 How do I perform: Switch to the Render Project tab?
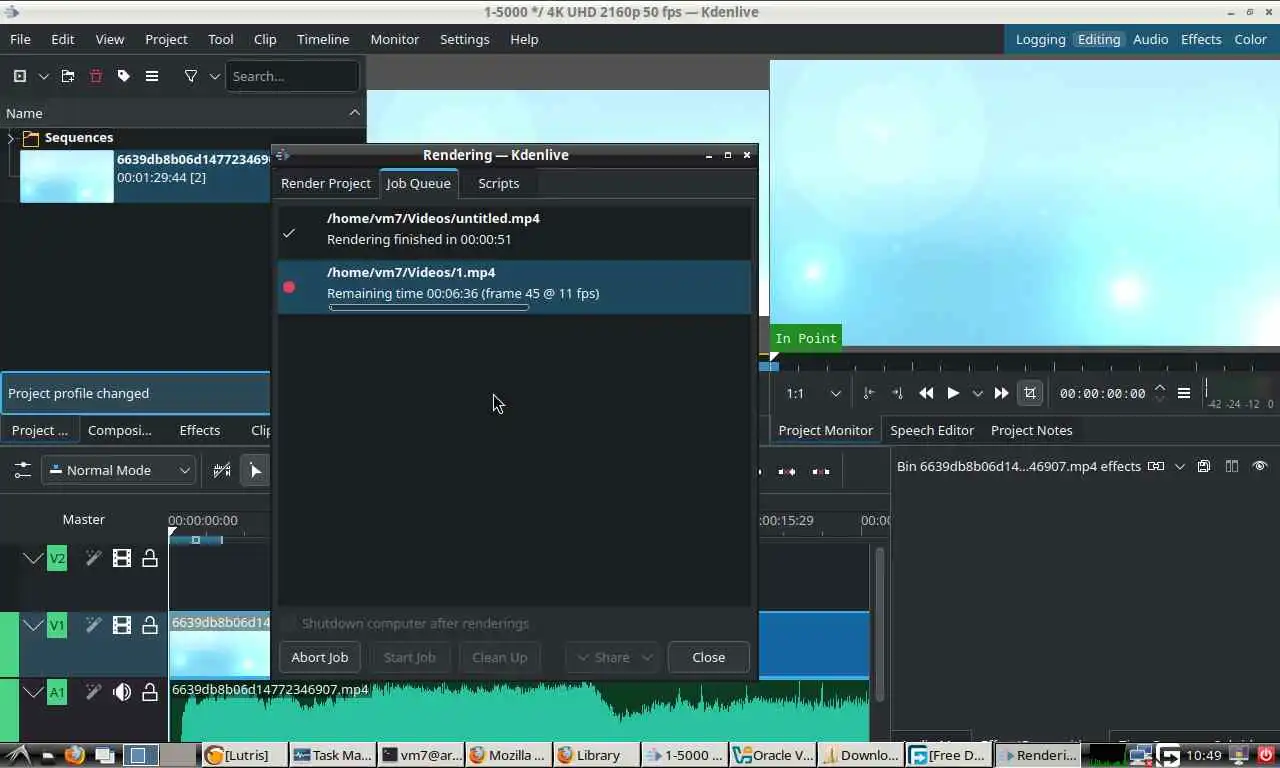point(326,183)
